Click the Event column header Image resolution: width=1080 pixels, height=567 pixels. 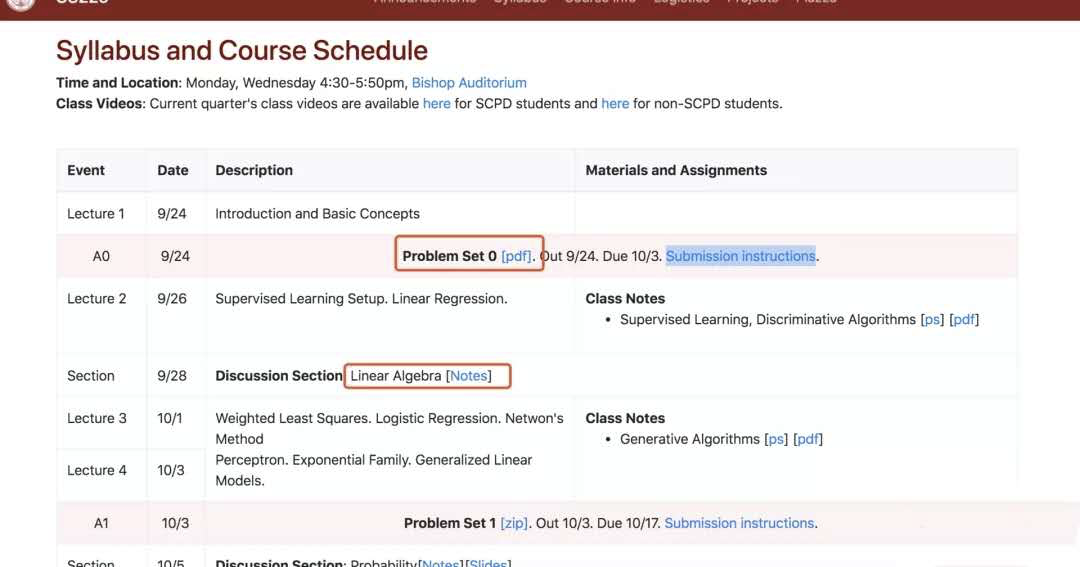pyautogui.click(x=86, y=170)
